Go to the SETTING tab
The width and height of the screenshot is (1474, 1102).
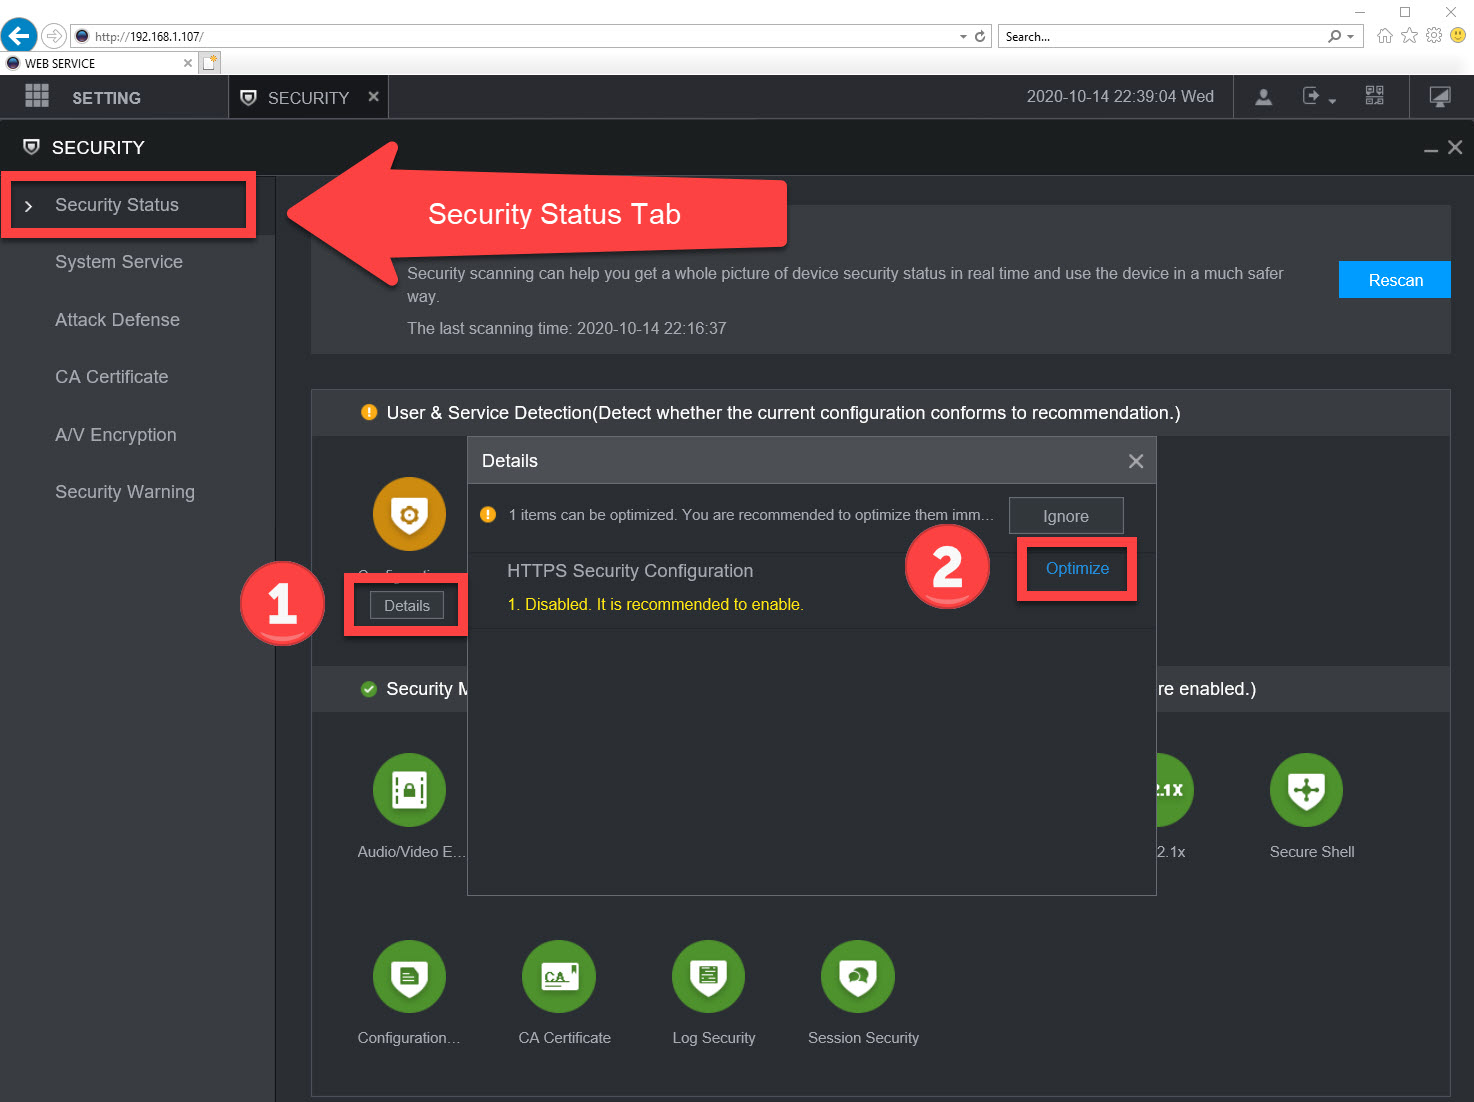pos(106,98)
